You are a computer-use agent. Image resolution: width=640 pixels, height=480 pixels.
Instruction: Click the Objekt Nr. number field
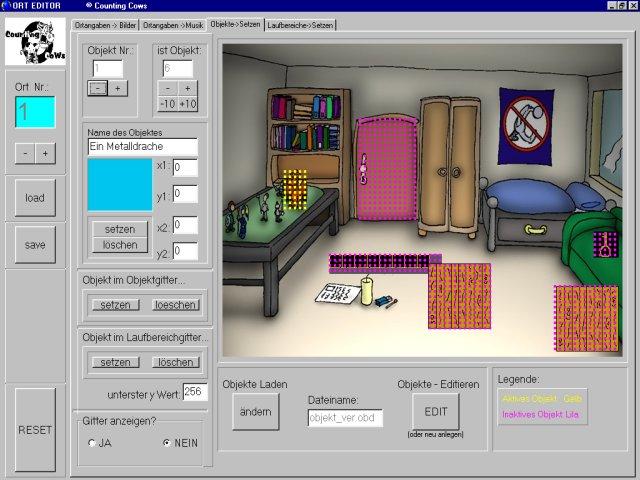coord(108,69)
